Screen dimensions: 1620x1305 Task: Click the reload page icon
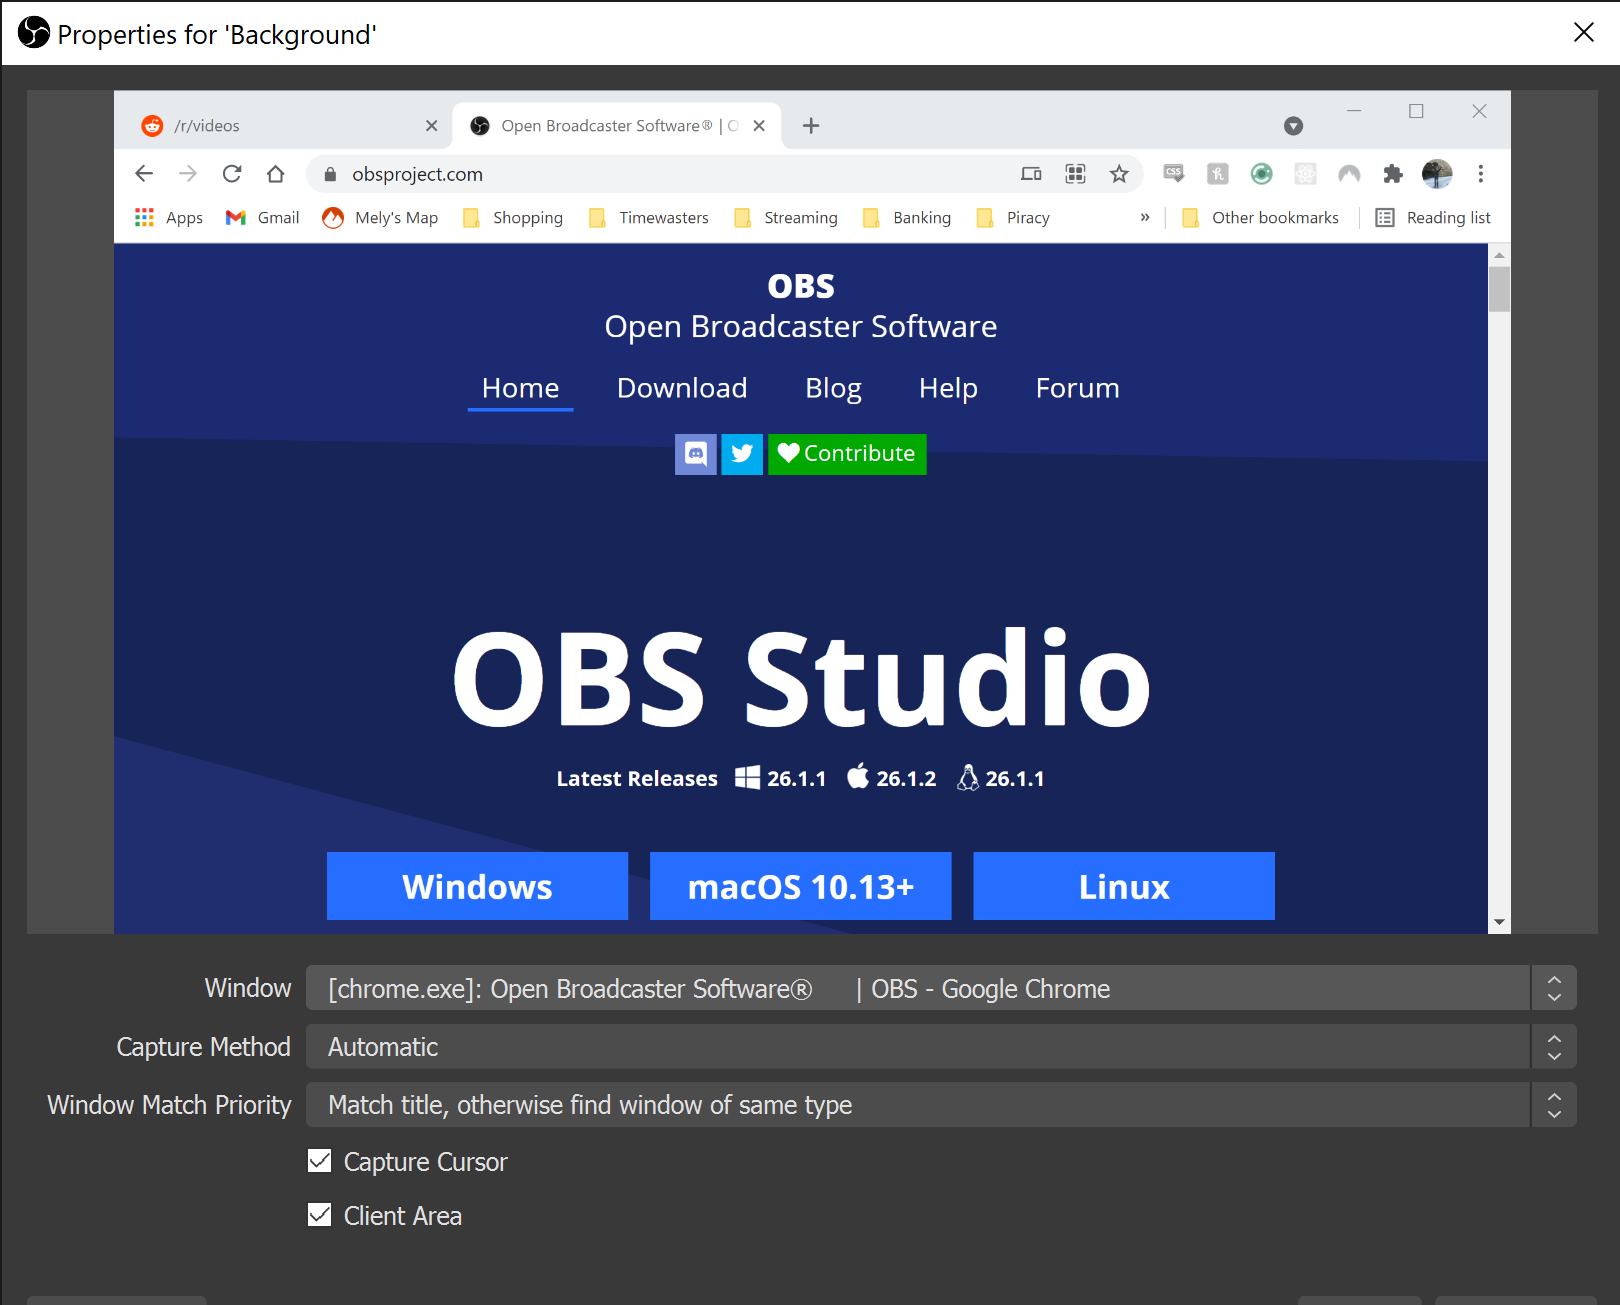point(232,174)
